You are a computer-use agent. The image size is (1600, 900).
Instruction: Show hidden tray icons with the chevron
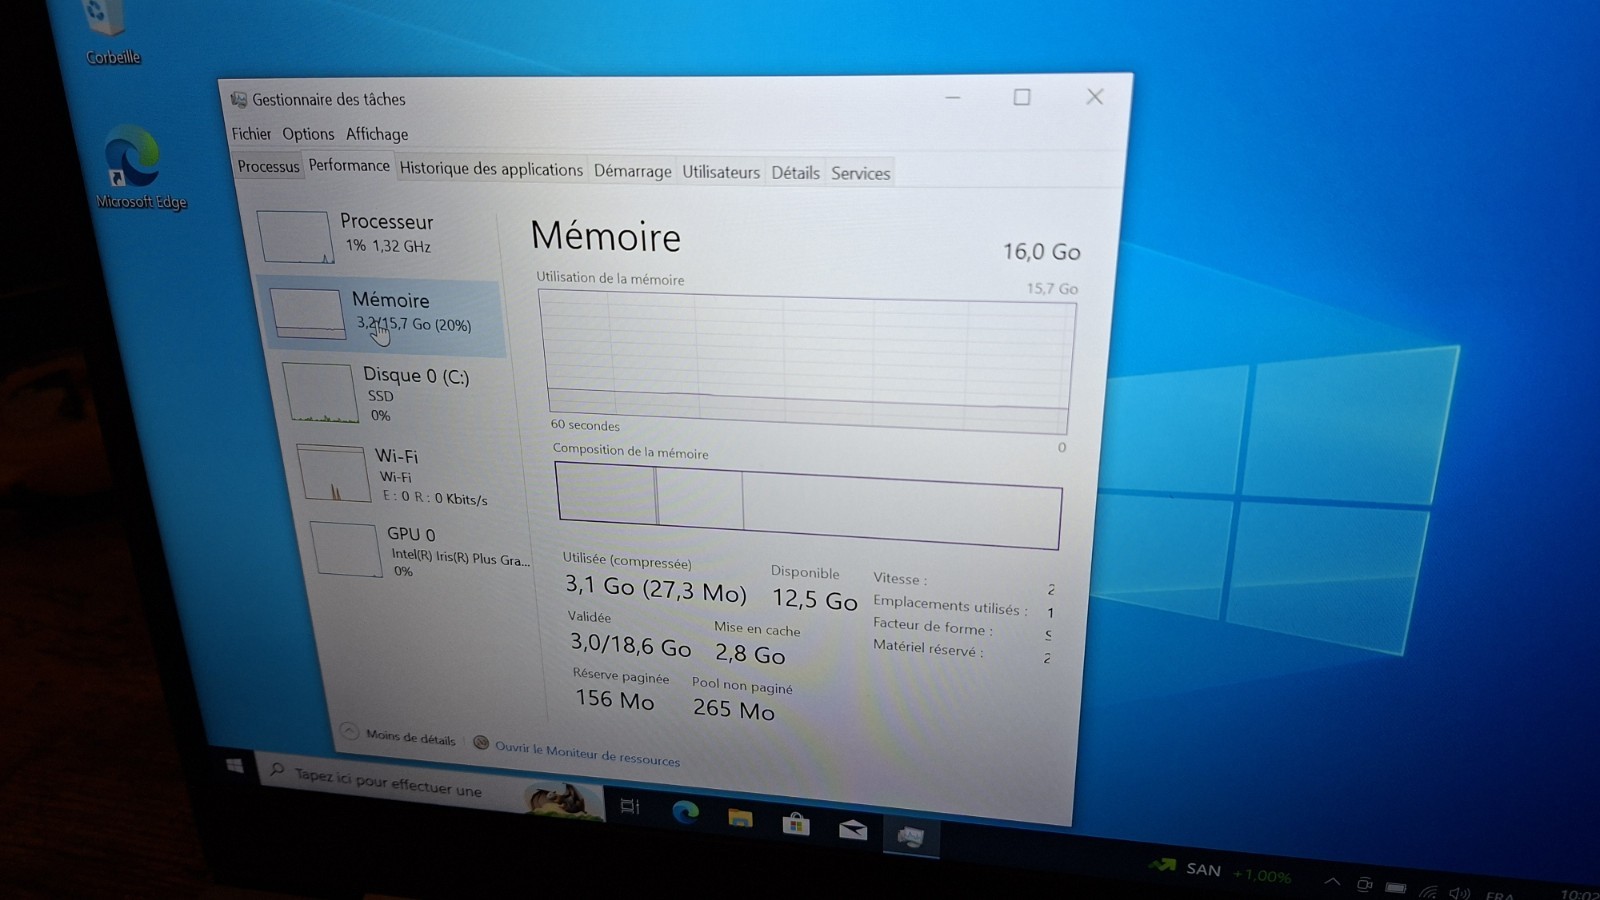pyautogui.click(x=1332, y=881)
